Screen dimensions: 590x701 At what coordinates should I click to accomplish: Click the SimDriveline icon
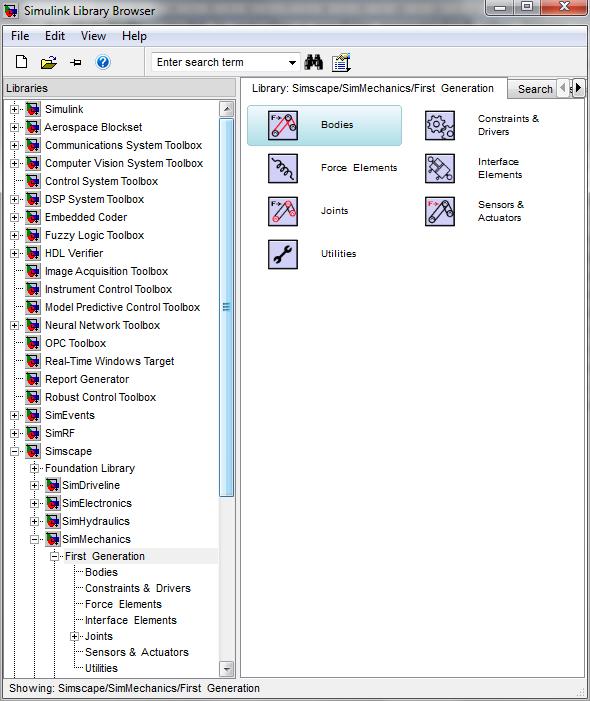53,485
